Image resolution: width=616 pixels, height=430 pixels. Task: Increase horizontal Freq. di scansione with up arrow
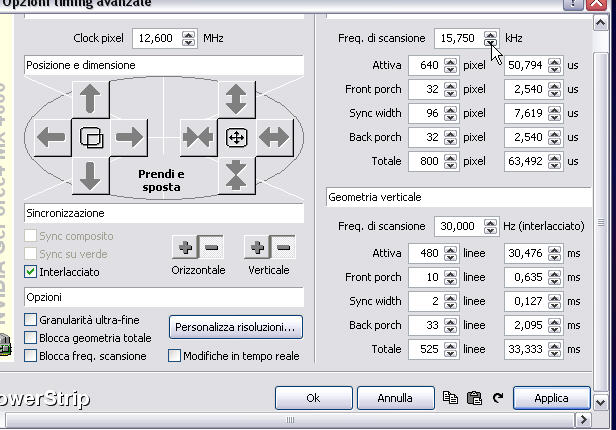point(490,34)
